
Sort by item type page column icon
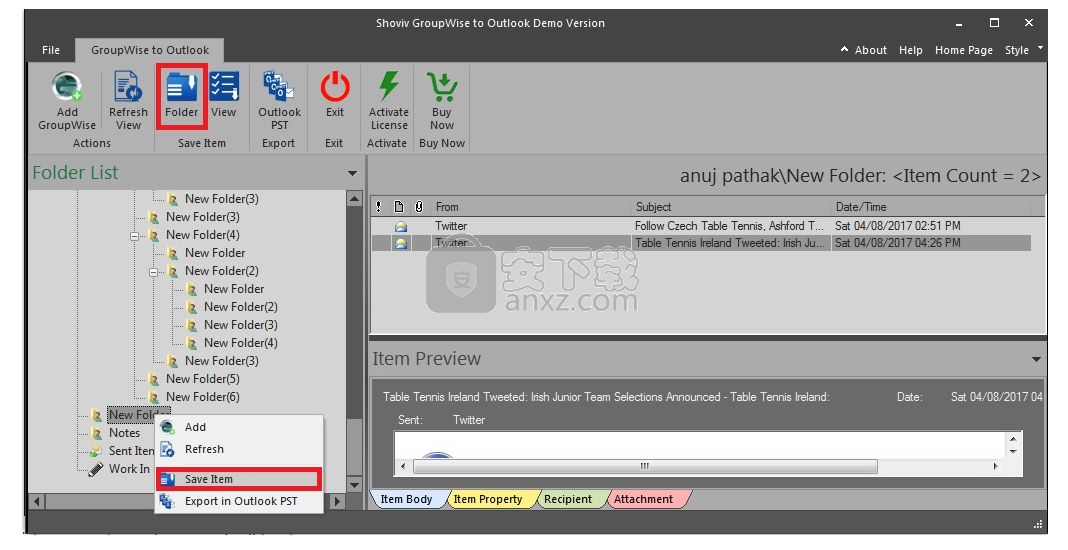click(399, 207)
